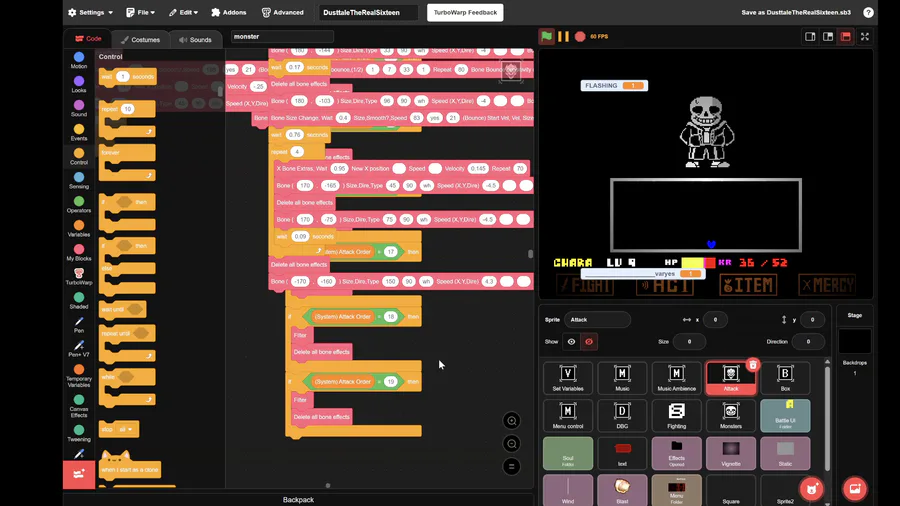Switch to large stage layout
The image size is (900, 506).
[x=828, y=36]
